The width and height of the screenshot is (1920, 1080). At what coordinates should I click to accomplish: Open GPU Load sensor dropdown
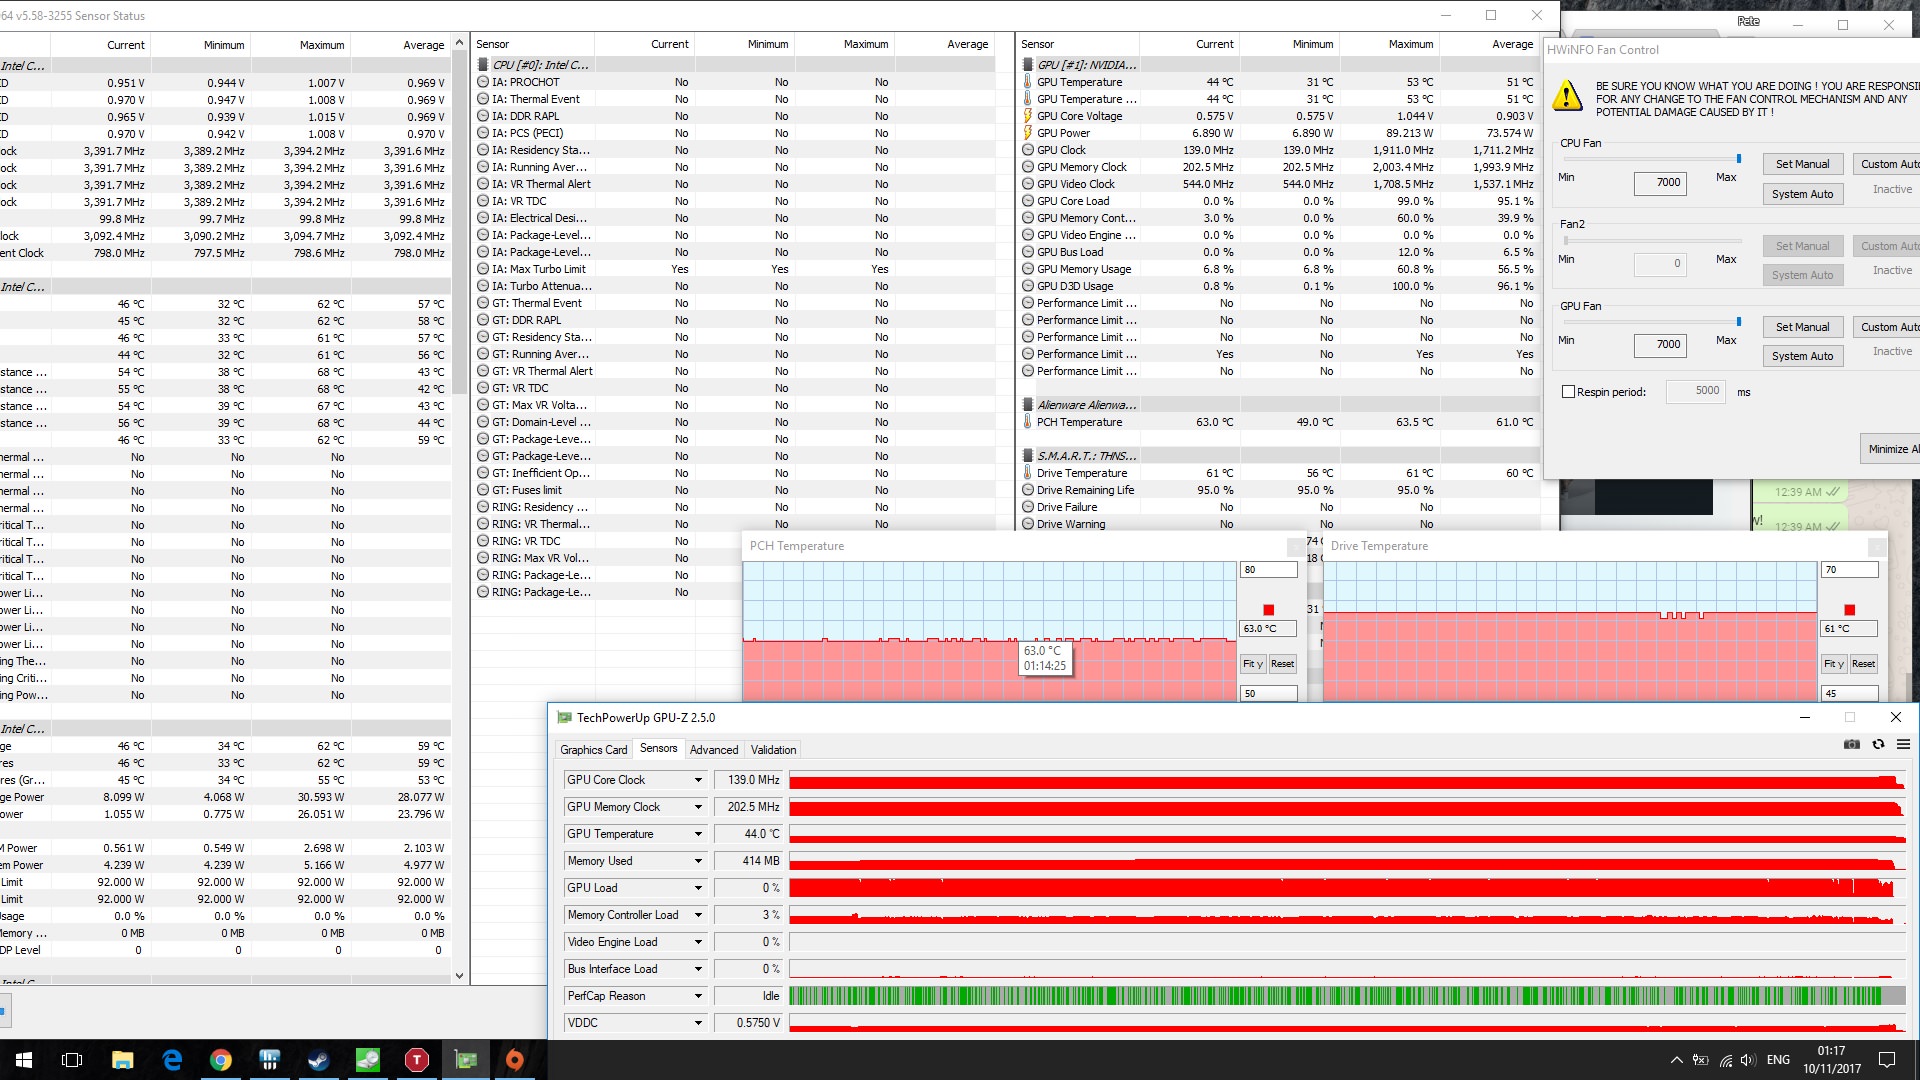(x=698, y=888)
